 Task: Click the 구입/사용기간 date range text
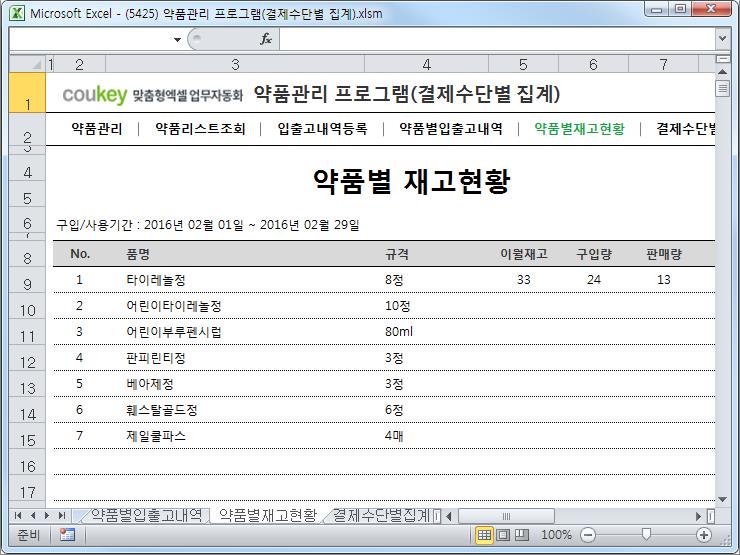(x=208, y=225)
